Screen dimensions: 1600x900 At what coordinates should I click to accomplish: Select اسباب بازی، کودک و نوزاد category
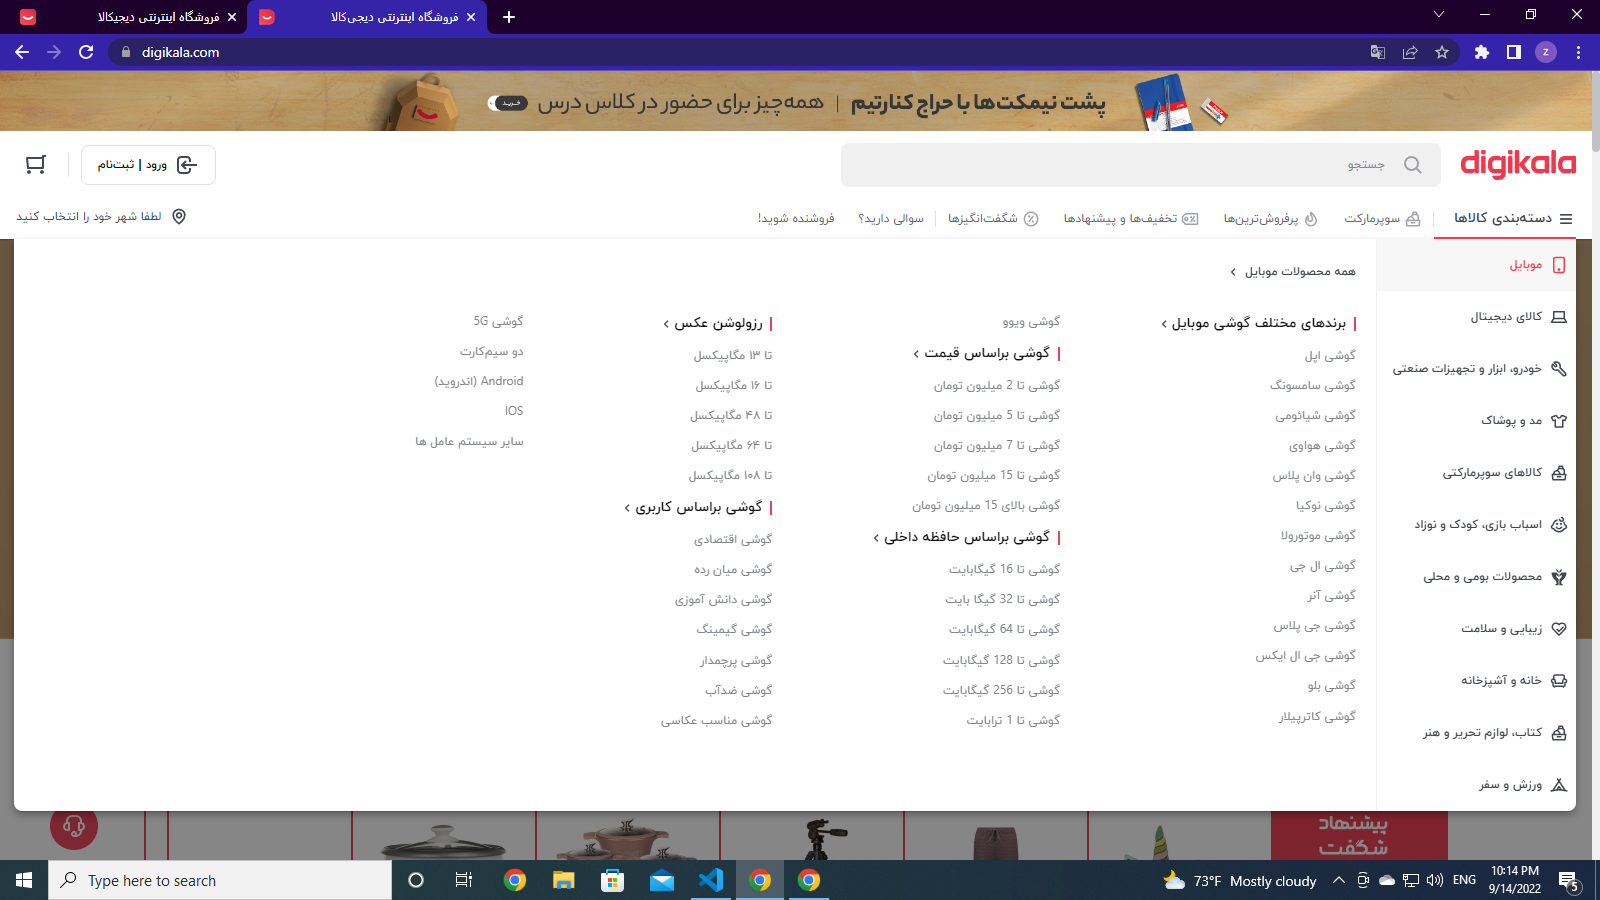tap(1476, 525)
